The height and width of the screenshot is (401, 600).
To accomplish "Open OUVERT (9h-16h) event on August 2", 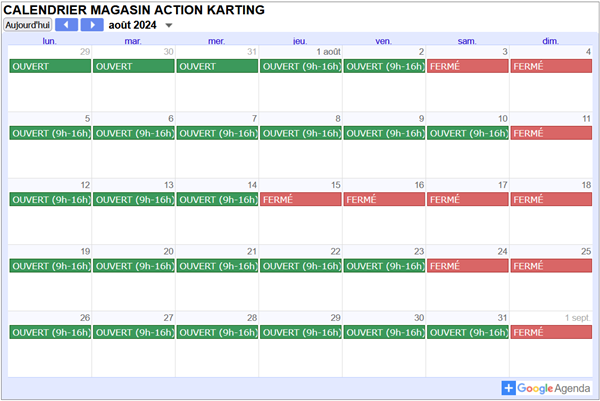I will point(384,66).
